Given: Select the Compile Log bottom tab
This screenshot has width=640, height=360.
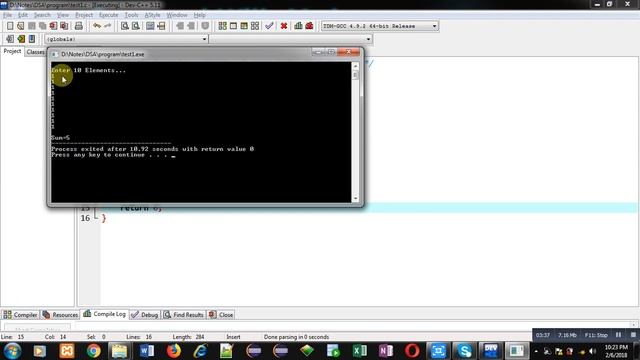Looking at the screenshot, I should (x=104, y=314).
